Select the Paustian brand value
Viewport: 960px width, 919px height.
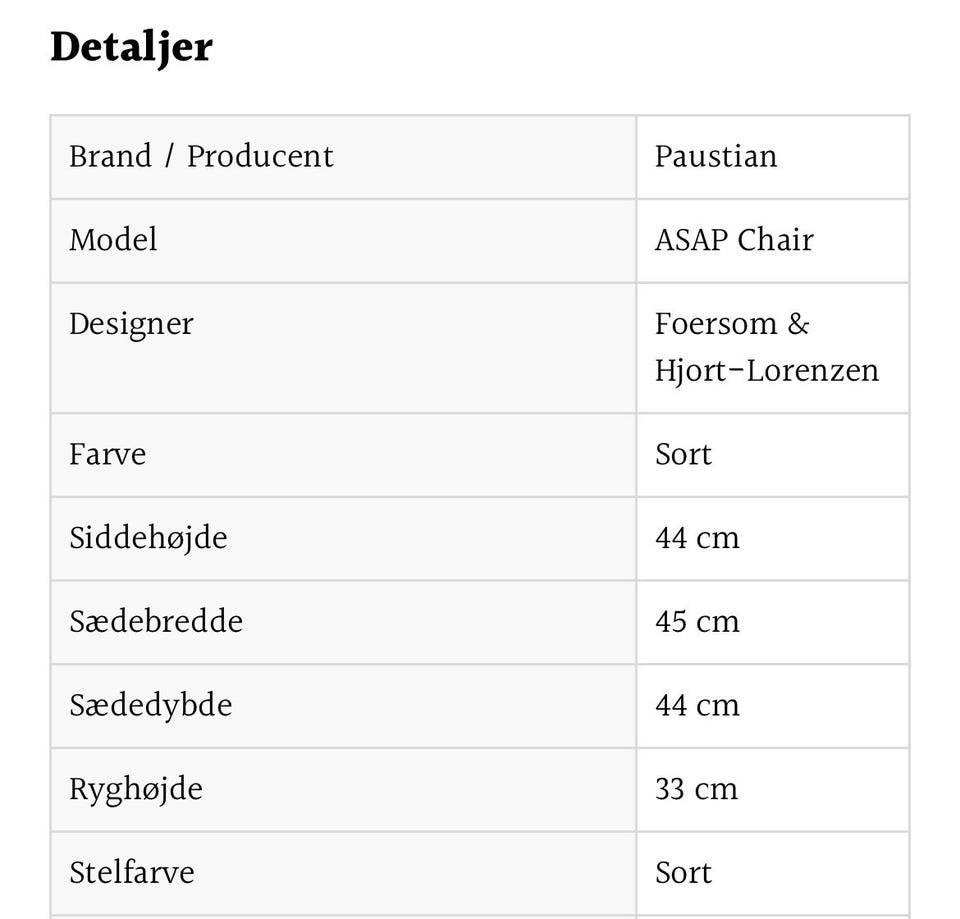pyautogui.click(x=715, y=157)
